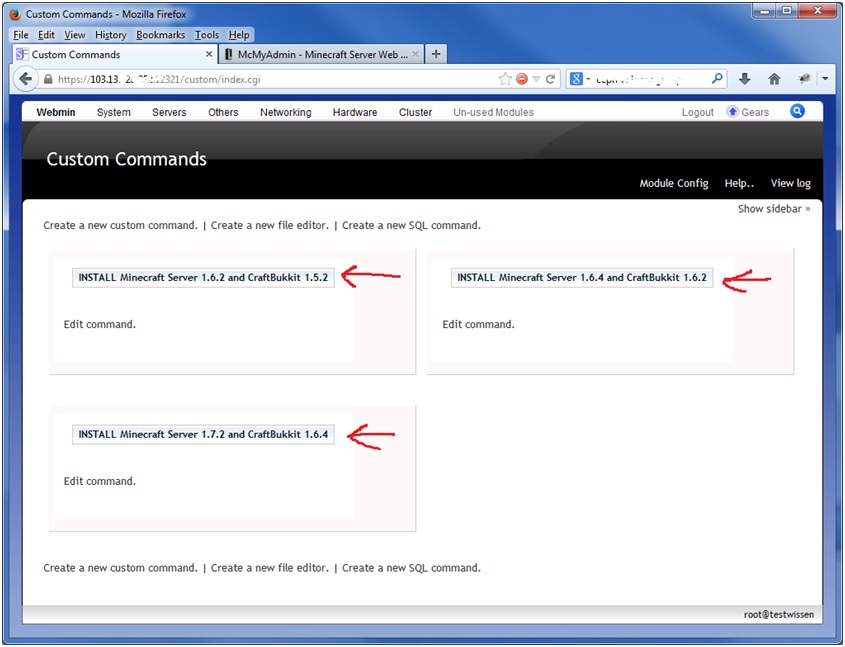845x647 pixels.
Task: Open the Hardware category
Action: 355,112
